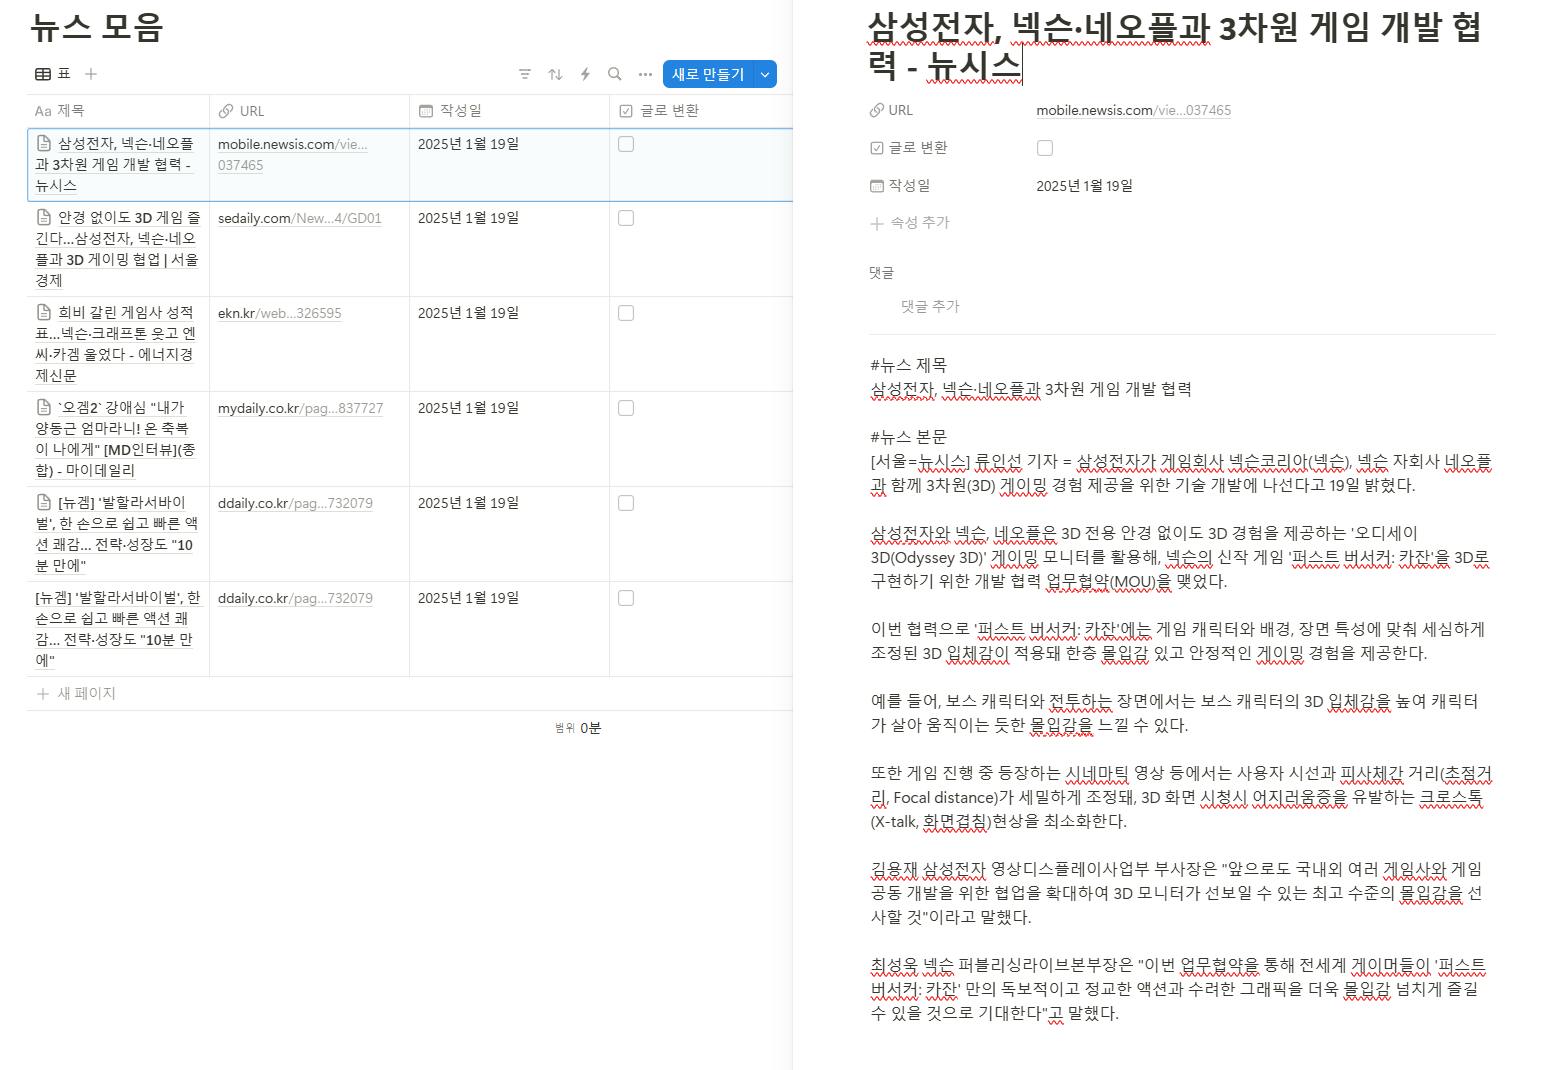Open first ddaily.co.kr URL link
1542x1070 pixels.
pos(295,503)
